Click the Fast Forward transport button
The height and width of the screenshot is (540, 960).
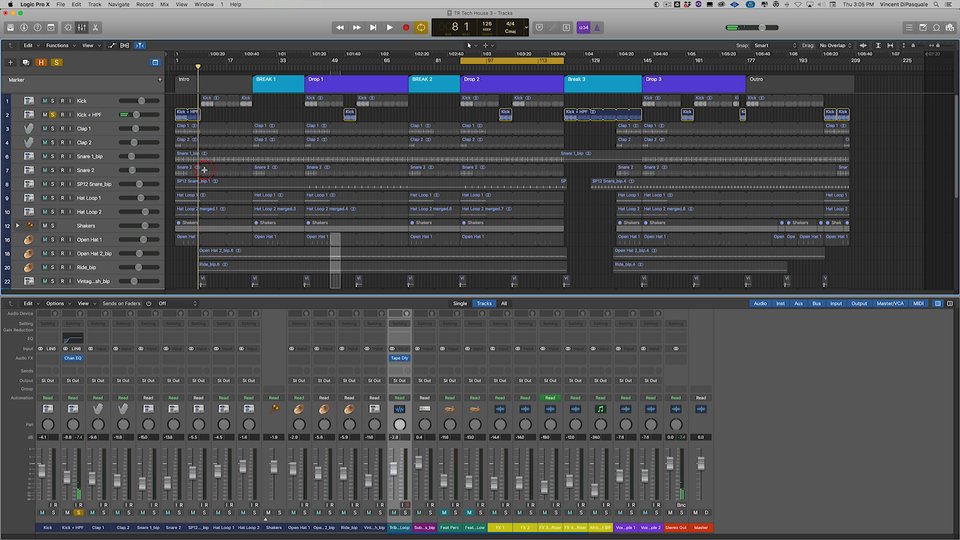[356, 28]
